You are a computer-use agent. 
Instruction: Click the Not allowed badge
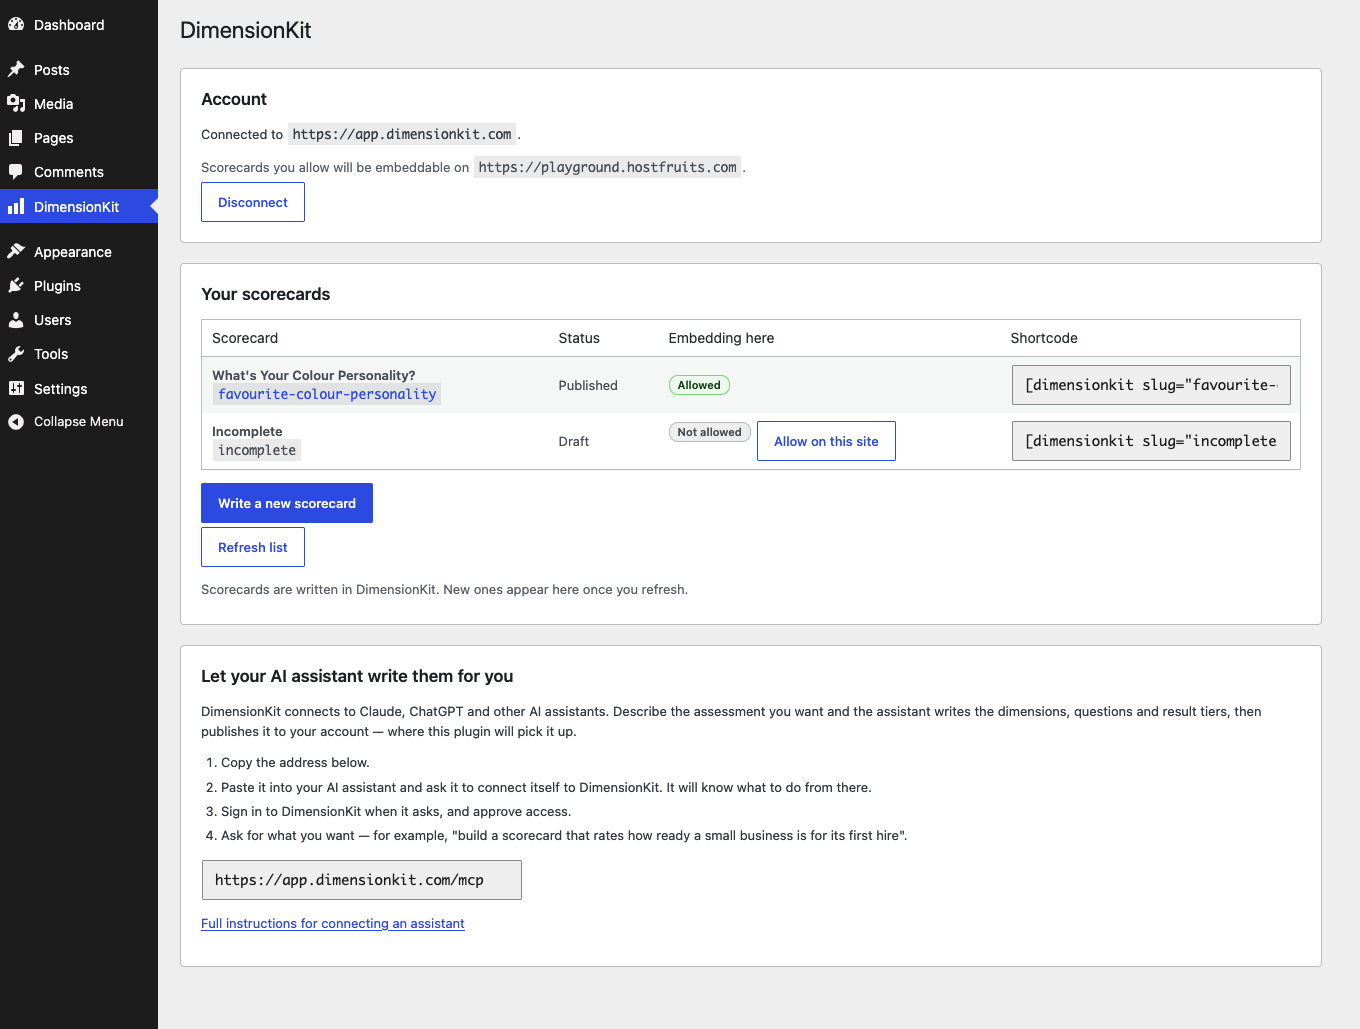(x=709, y=432)
